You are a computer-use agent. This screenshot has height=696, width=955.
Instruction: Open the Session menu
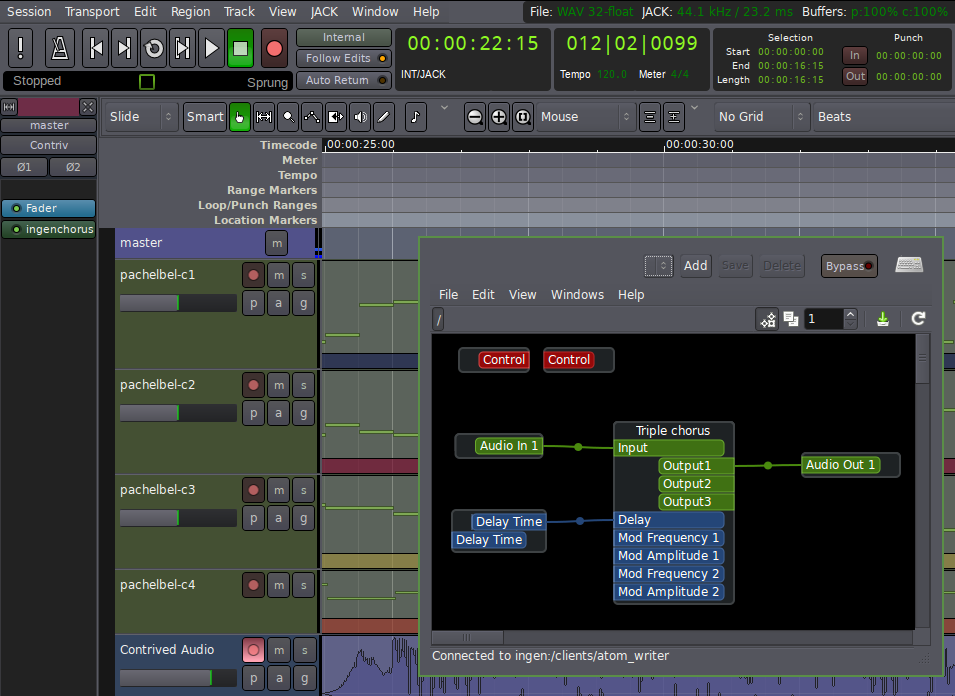click(x=29, y=12)
